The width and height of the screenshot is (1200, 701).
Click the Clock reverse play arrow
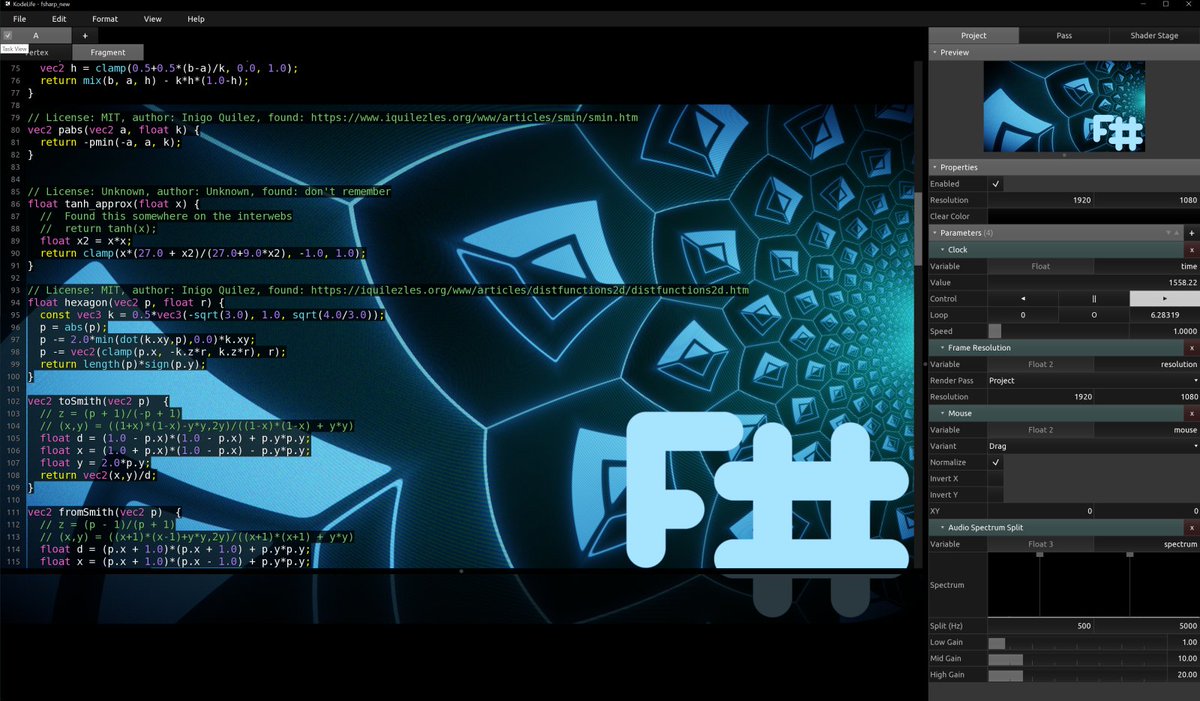(x=1023, y=299)
